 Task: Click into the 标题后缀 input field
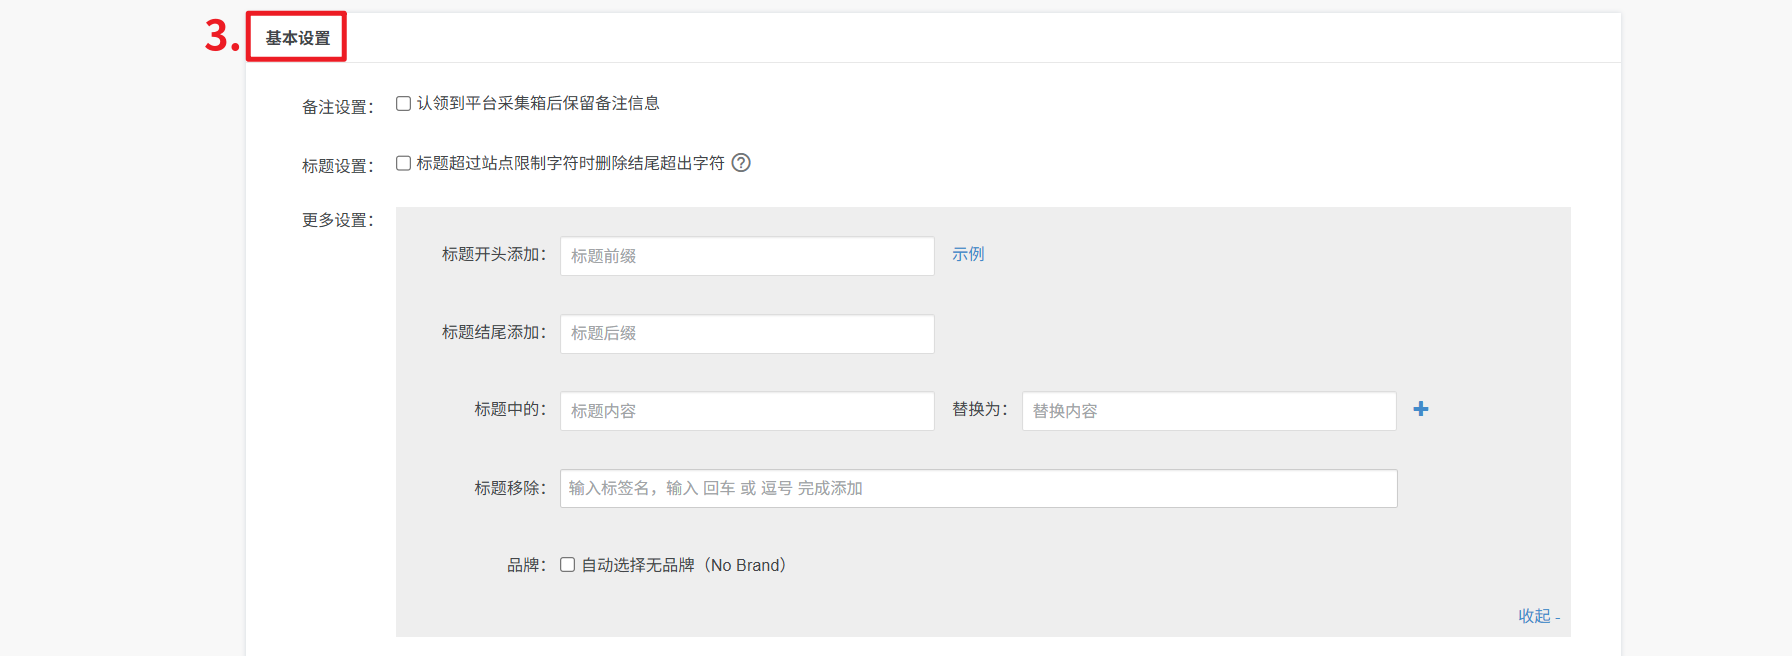click(746, 334)
